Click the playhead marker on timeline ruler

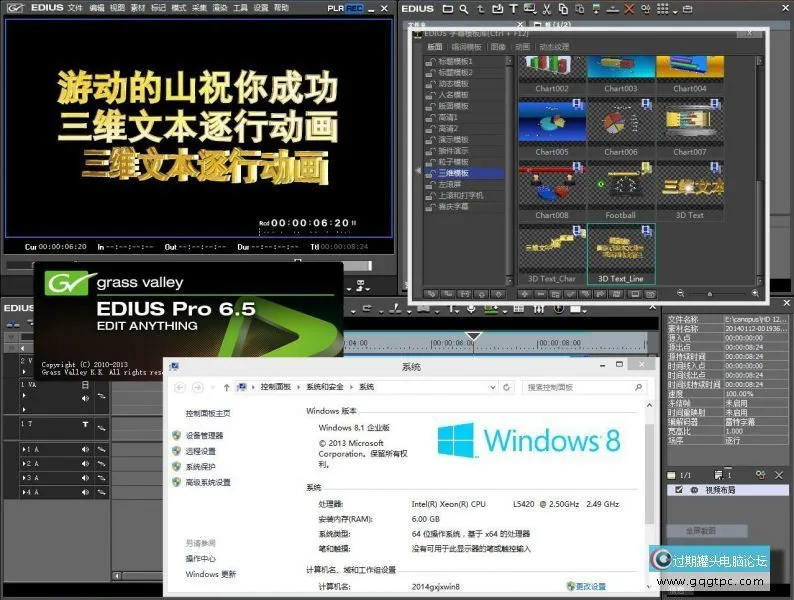[473, 337]
